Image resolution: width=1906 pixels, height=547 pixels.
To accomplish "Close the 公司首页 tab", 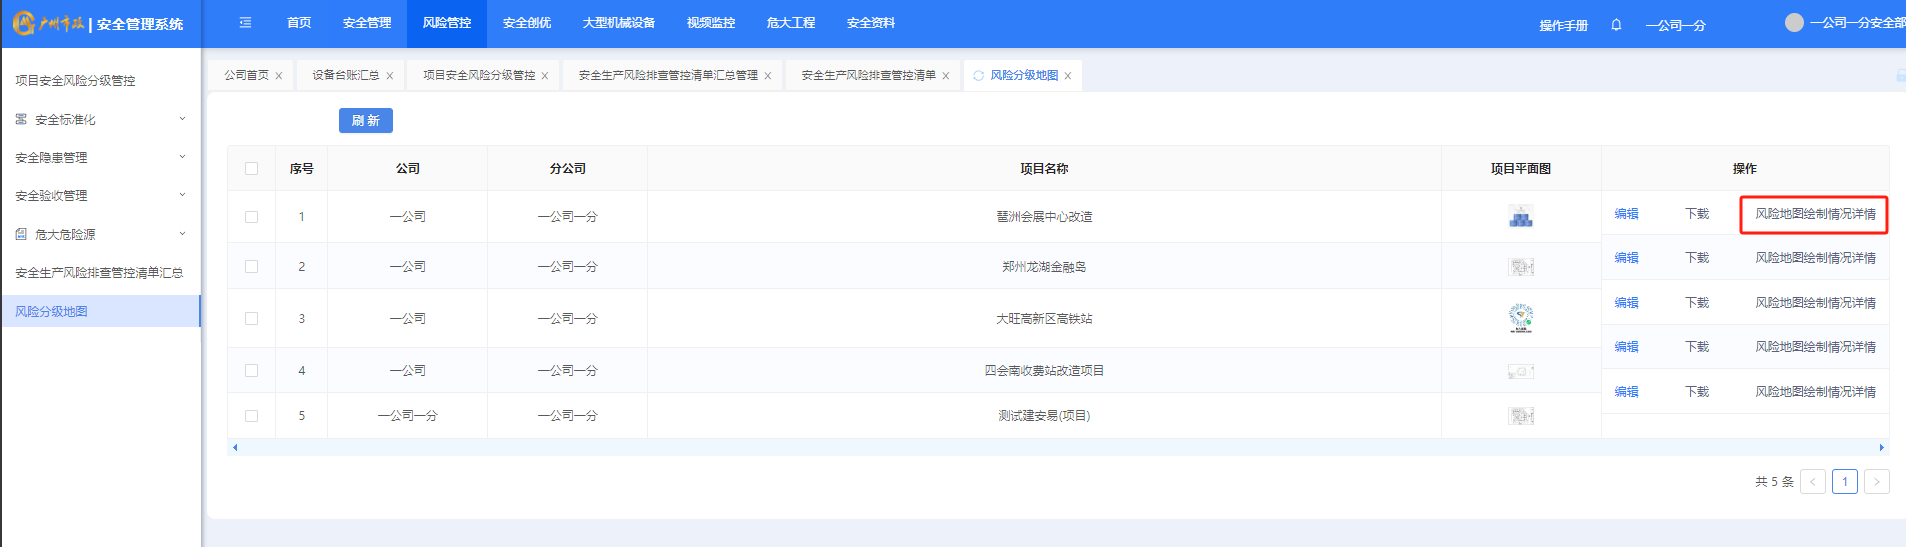I will 279,76.
